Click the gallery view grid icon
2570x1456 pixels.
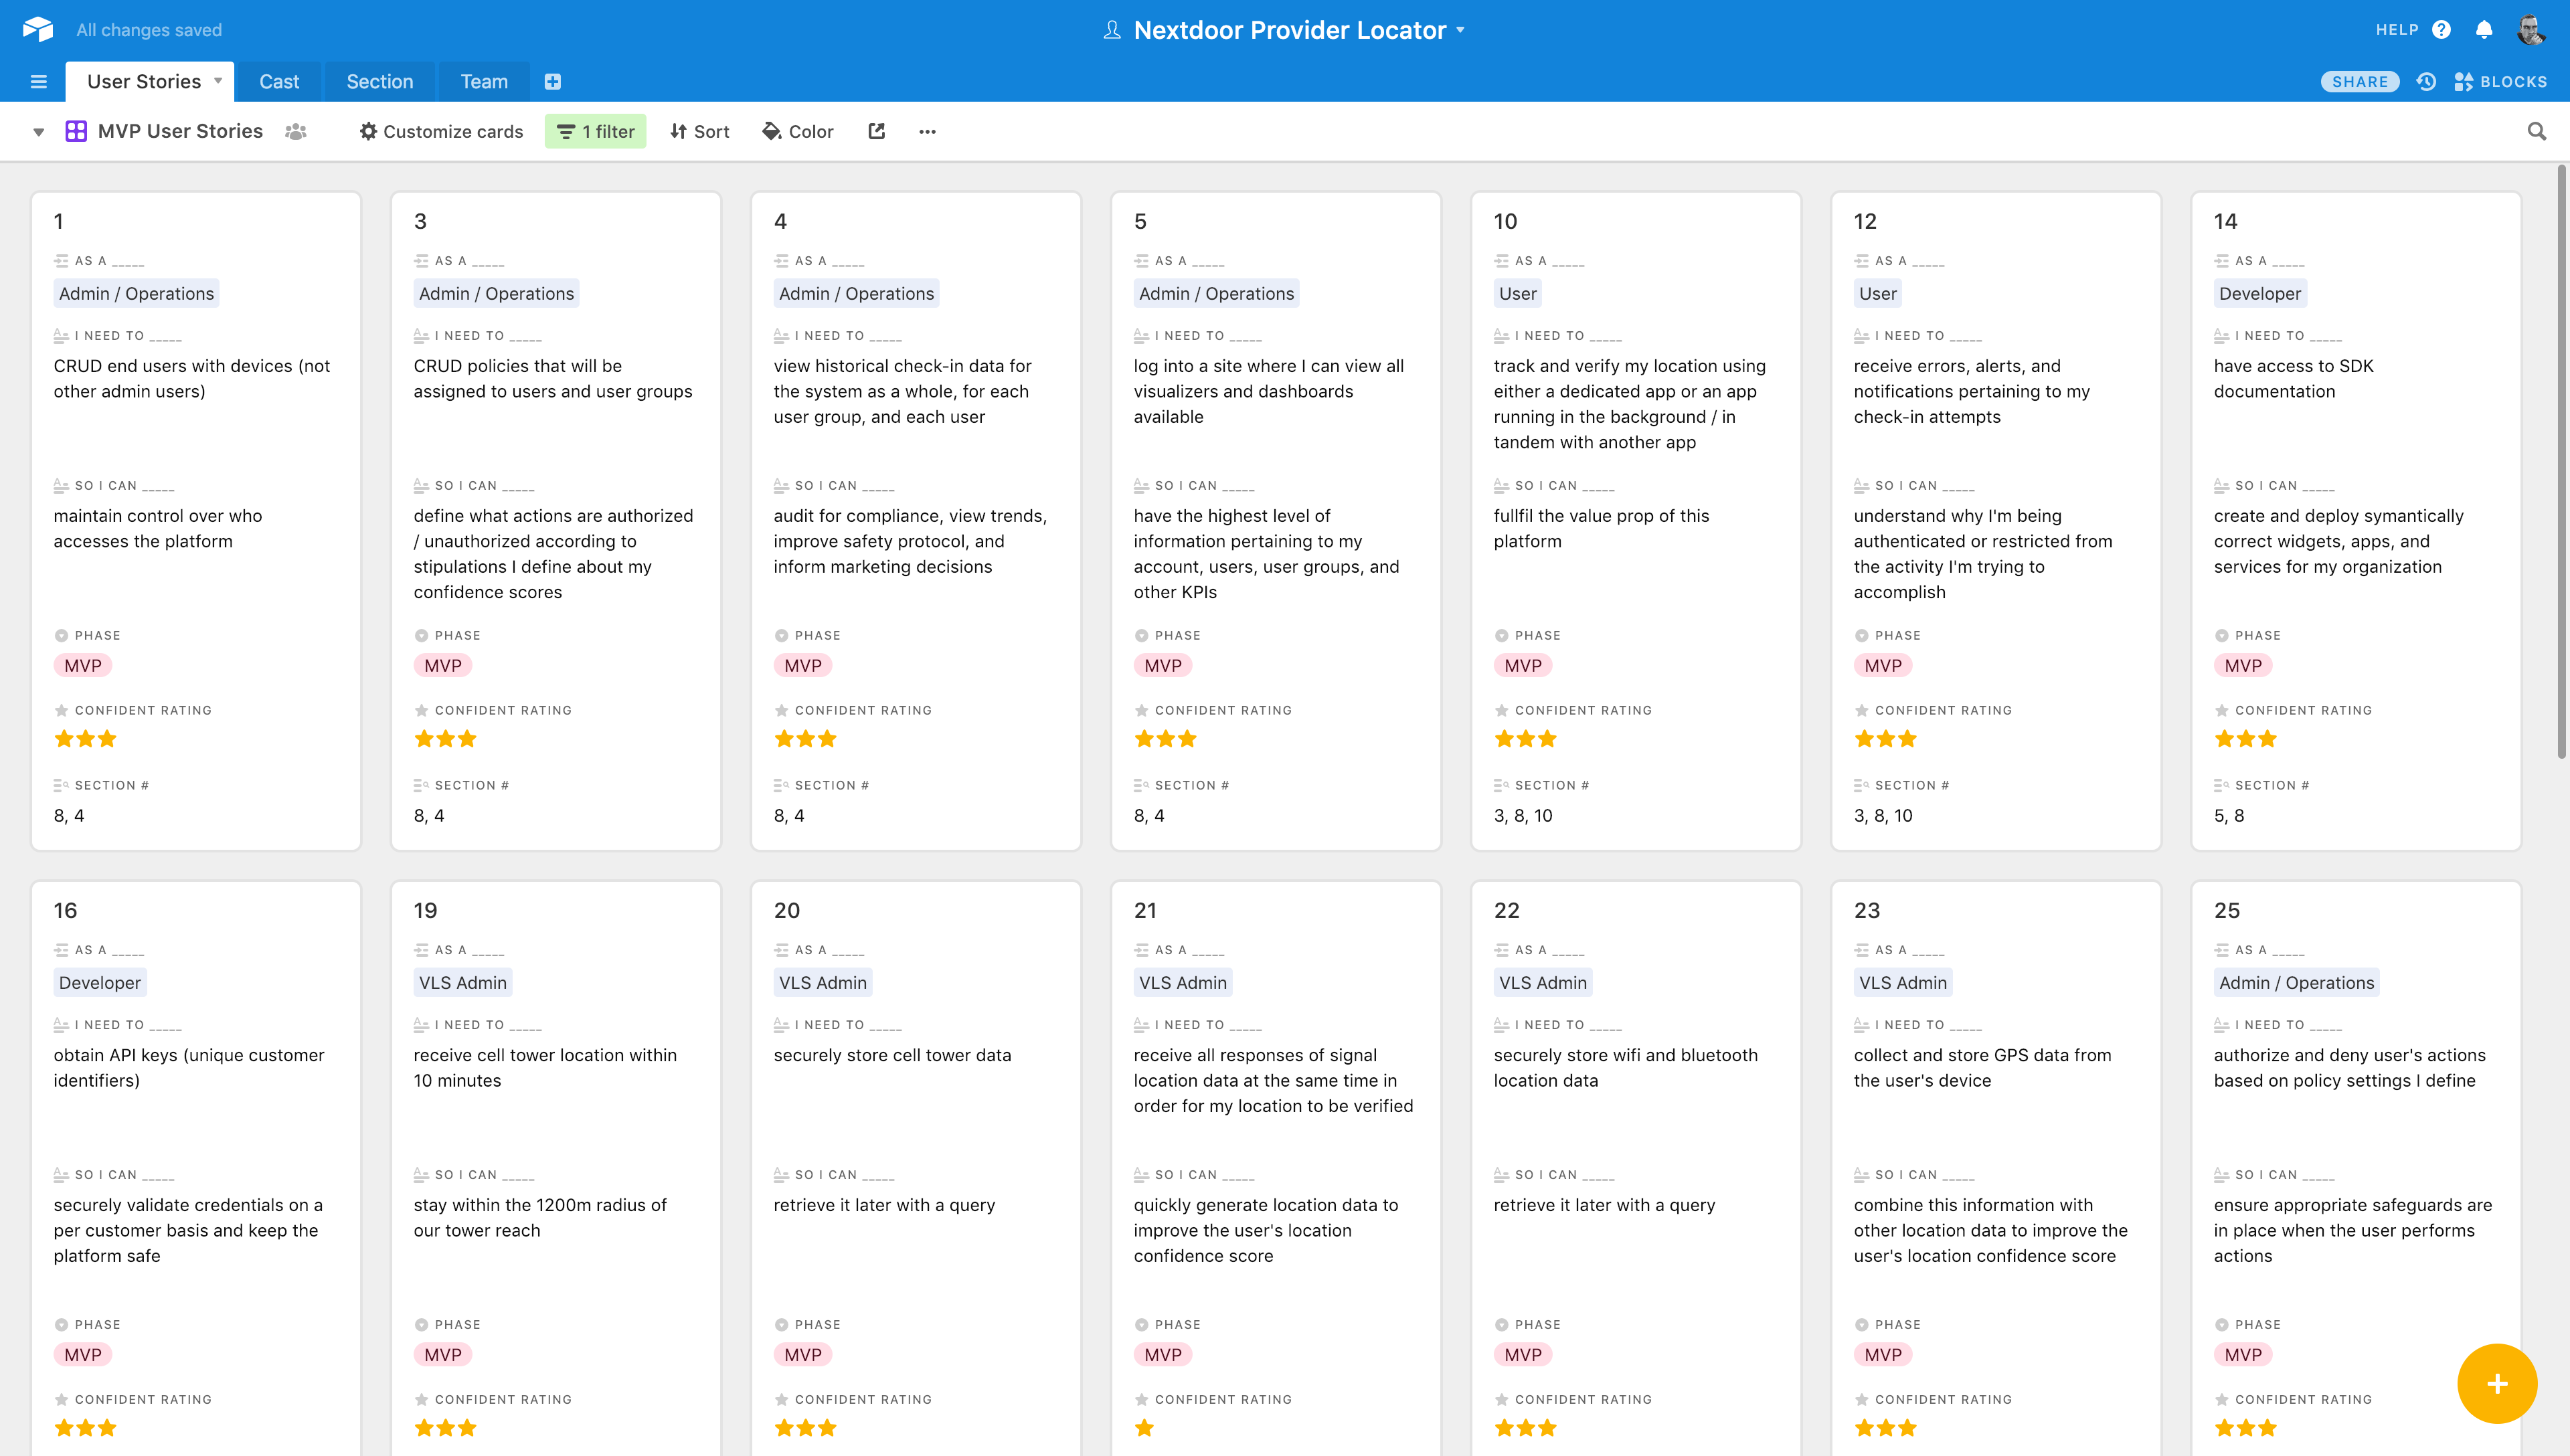(76, 131)
